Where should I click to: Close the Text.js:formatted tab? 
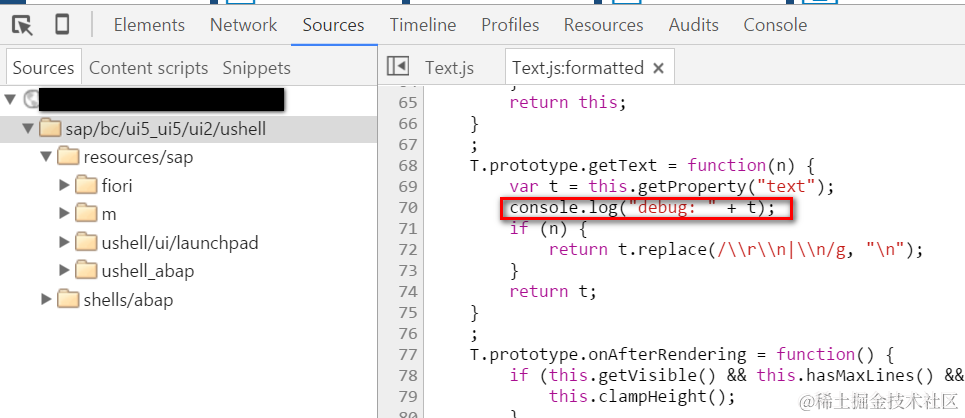658,68
